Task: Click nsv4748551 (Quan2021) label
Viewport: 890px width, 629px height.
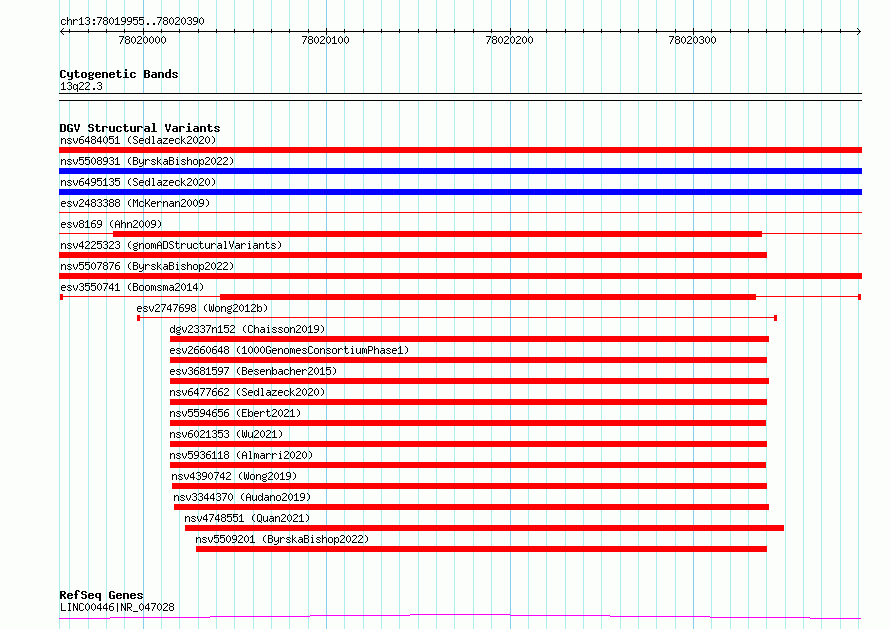Action: click(247, 518)
